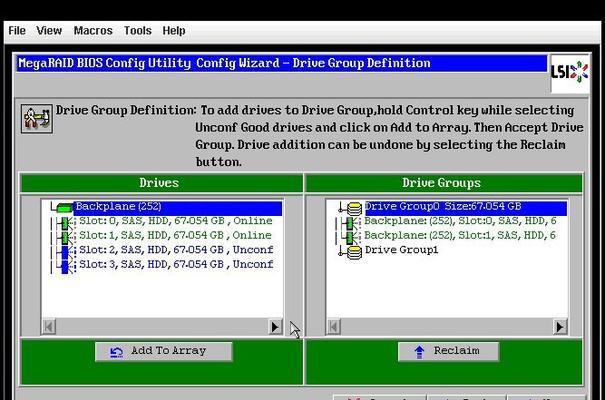Click the Slot 1 drive icon in Drives
Viewport: 605px width, 400px height.
[66, 237]
